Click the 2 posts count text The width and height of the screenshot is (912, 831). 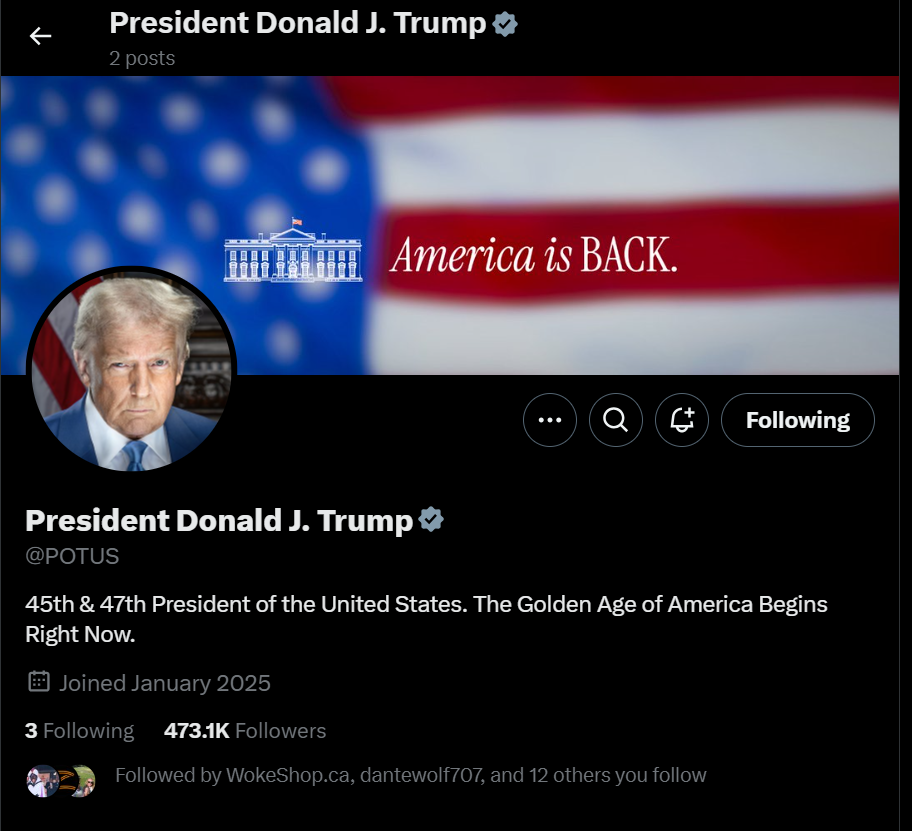(x=142, y=58)
